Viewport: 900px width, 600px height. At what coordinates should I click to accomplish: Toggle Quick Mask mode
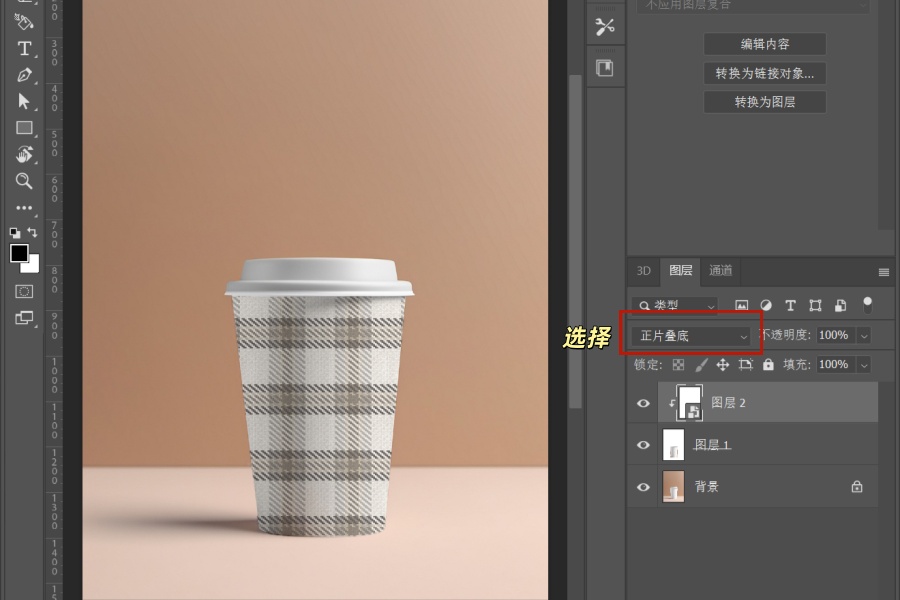pyautogui.click(x=24, y=292)
